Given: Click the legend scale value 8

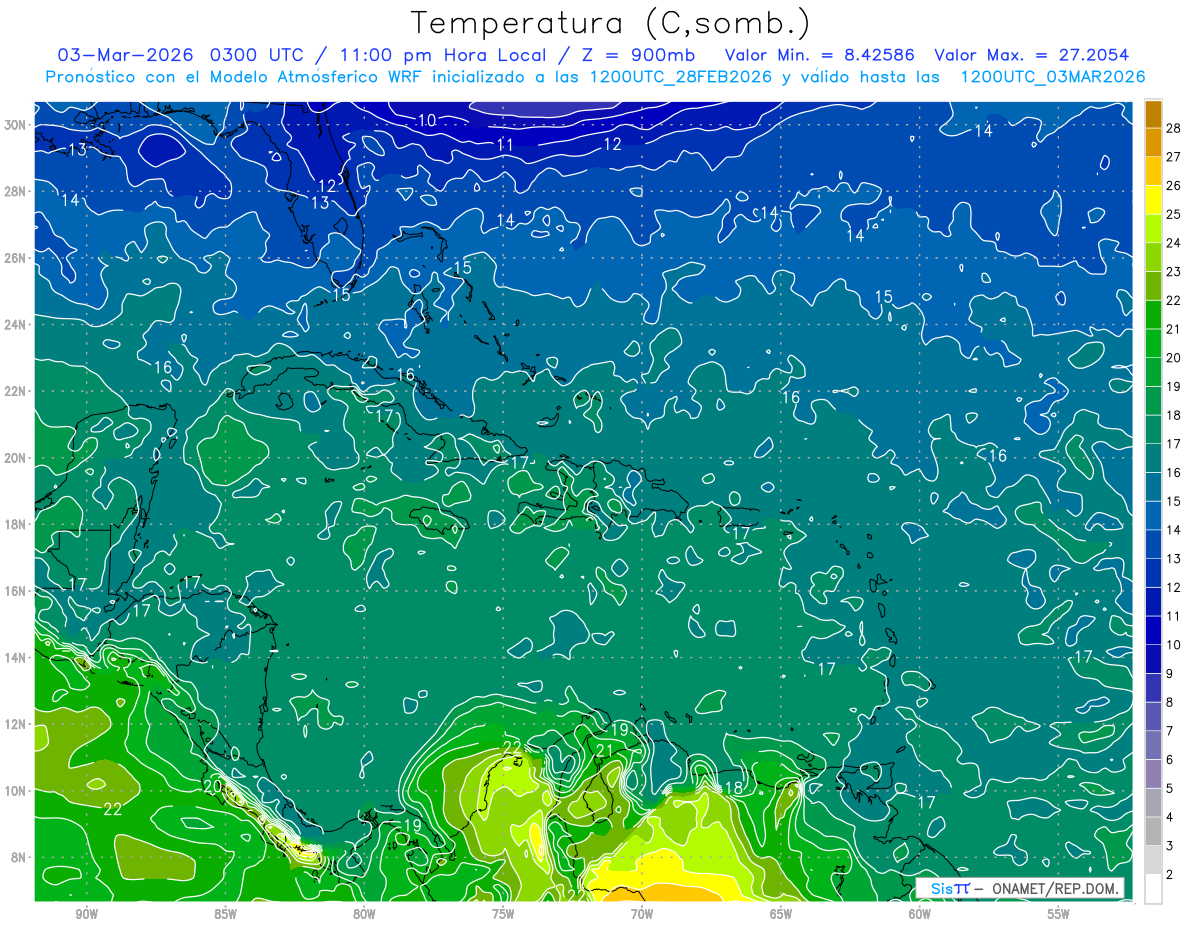Looking at the screenshot, I should 1171,702.
